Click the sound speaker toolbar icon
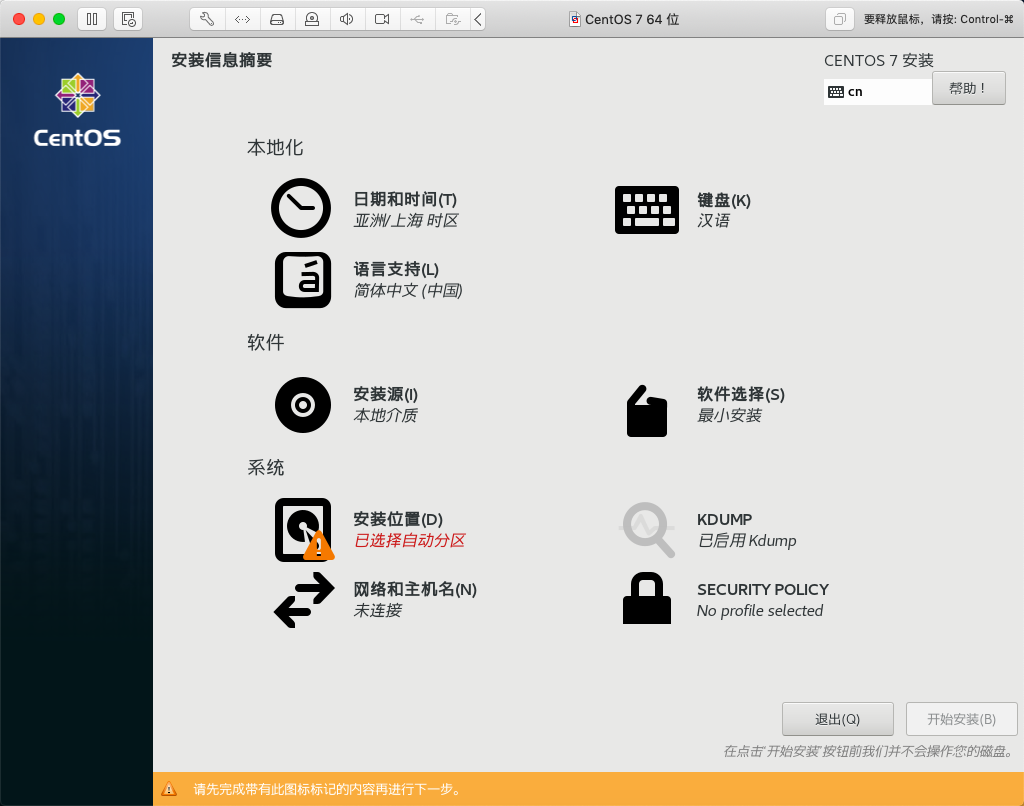Image resolution: width=1024 pixels, height=806 pixels. coord(347,19)
